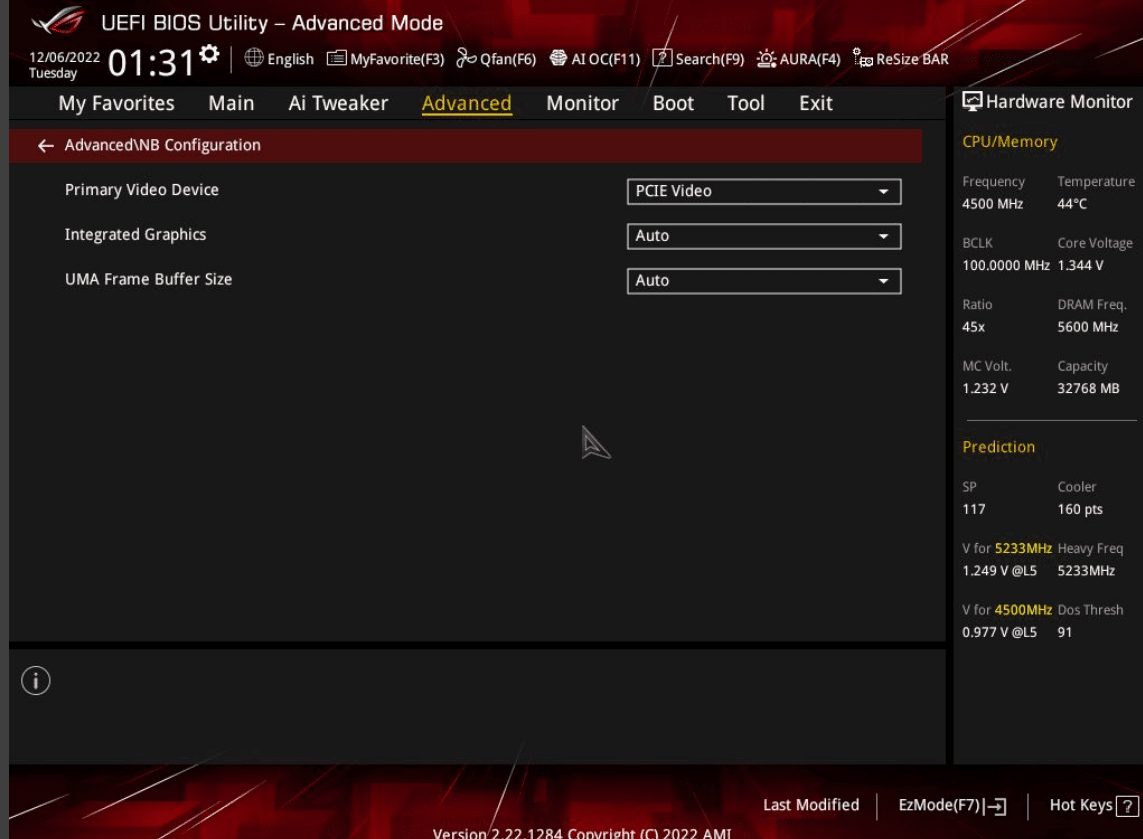
Task: Click the 1.232 V MC voltage value
Action: tap(985, 389)
